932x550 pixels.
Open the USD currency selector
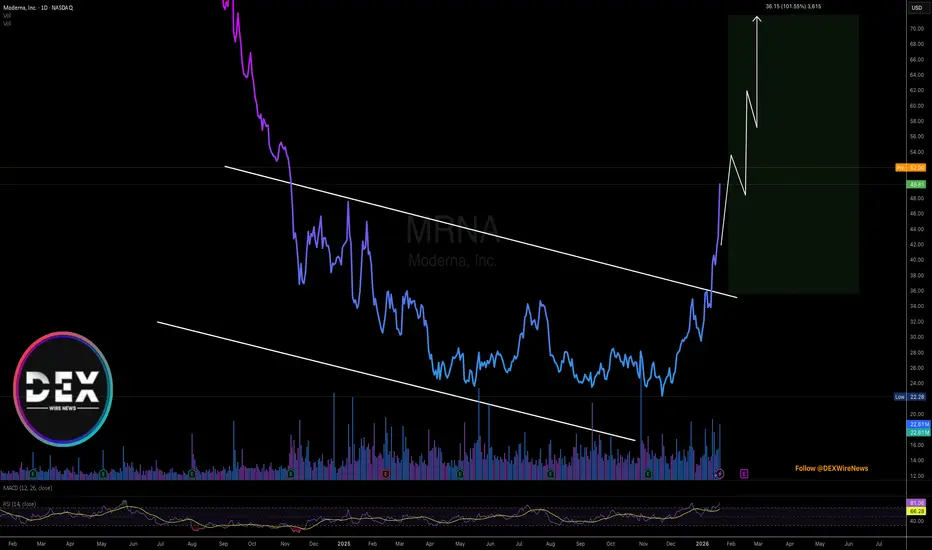917,8
